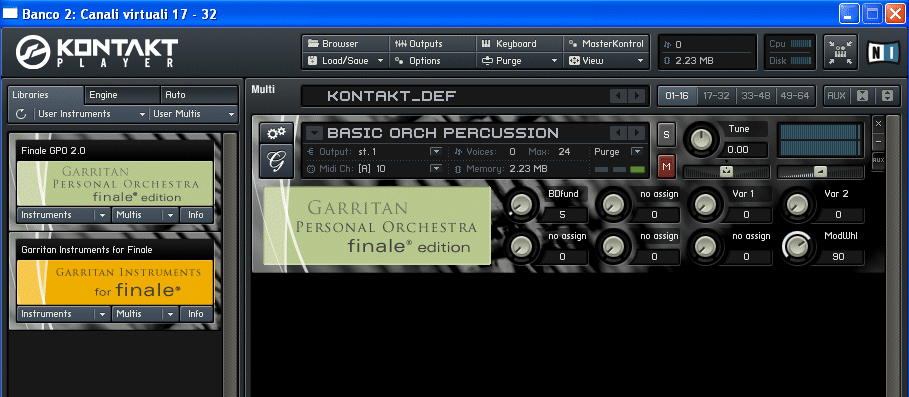This screenshot has height=397, width=909.
Task: Open Multis of Garritan Instruments for Finale
Action: (x=145, y=314)
